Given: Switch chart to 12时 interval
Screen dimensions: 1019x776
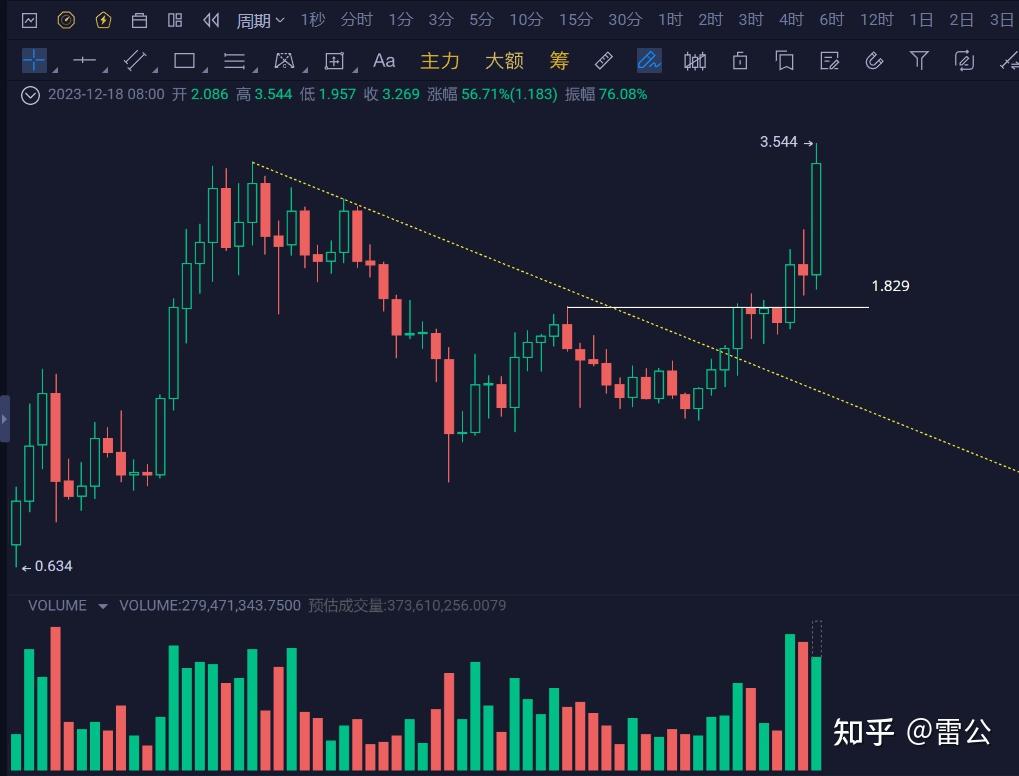Looking at the screenshot, I should tap(877, 20).
